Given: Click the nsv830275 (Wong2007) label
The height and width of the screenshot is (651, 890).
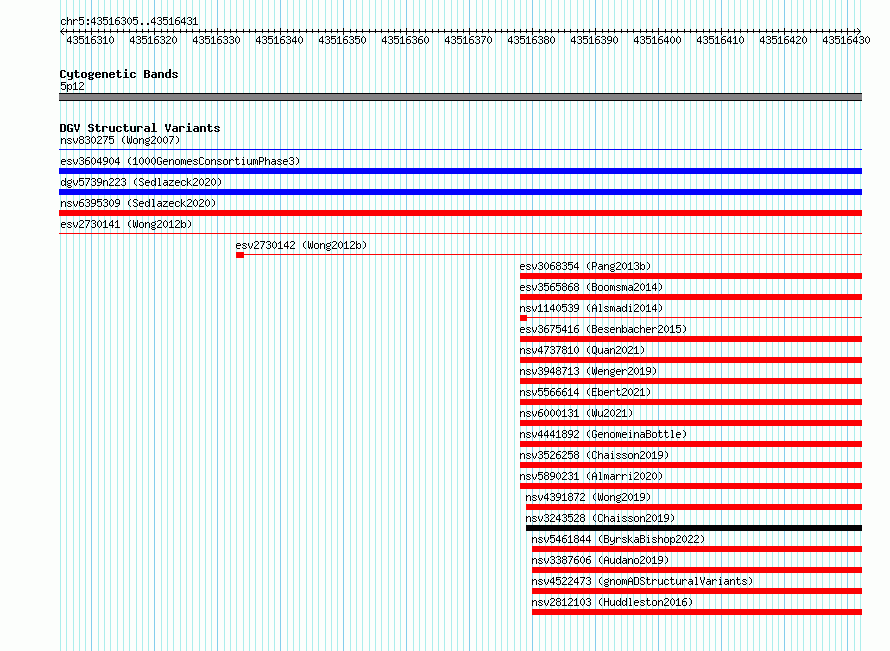Looking at the screenshot, I should point(120,140).
